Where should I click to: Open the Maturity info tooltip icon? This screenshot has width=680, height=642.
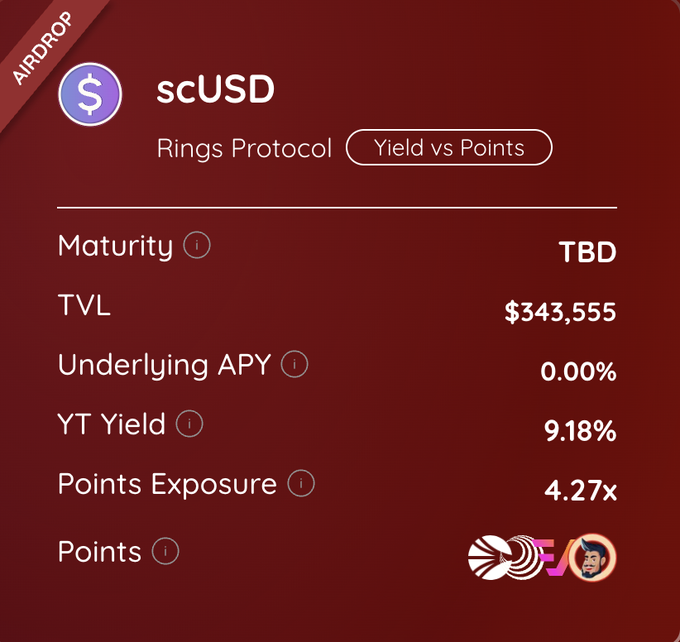(x=197, y=245)
